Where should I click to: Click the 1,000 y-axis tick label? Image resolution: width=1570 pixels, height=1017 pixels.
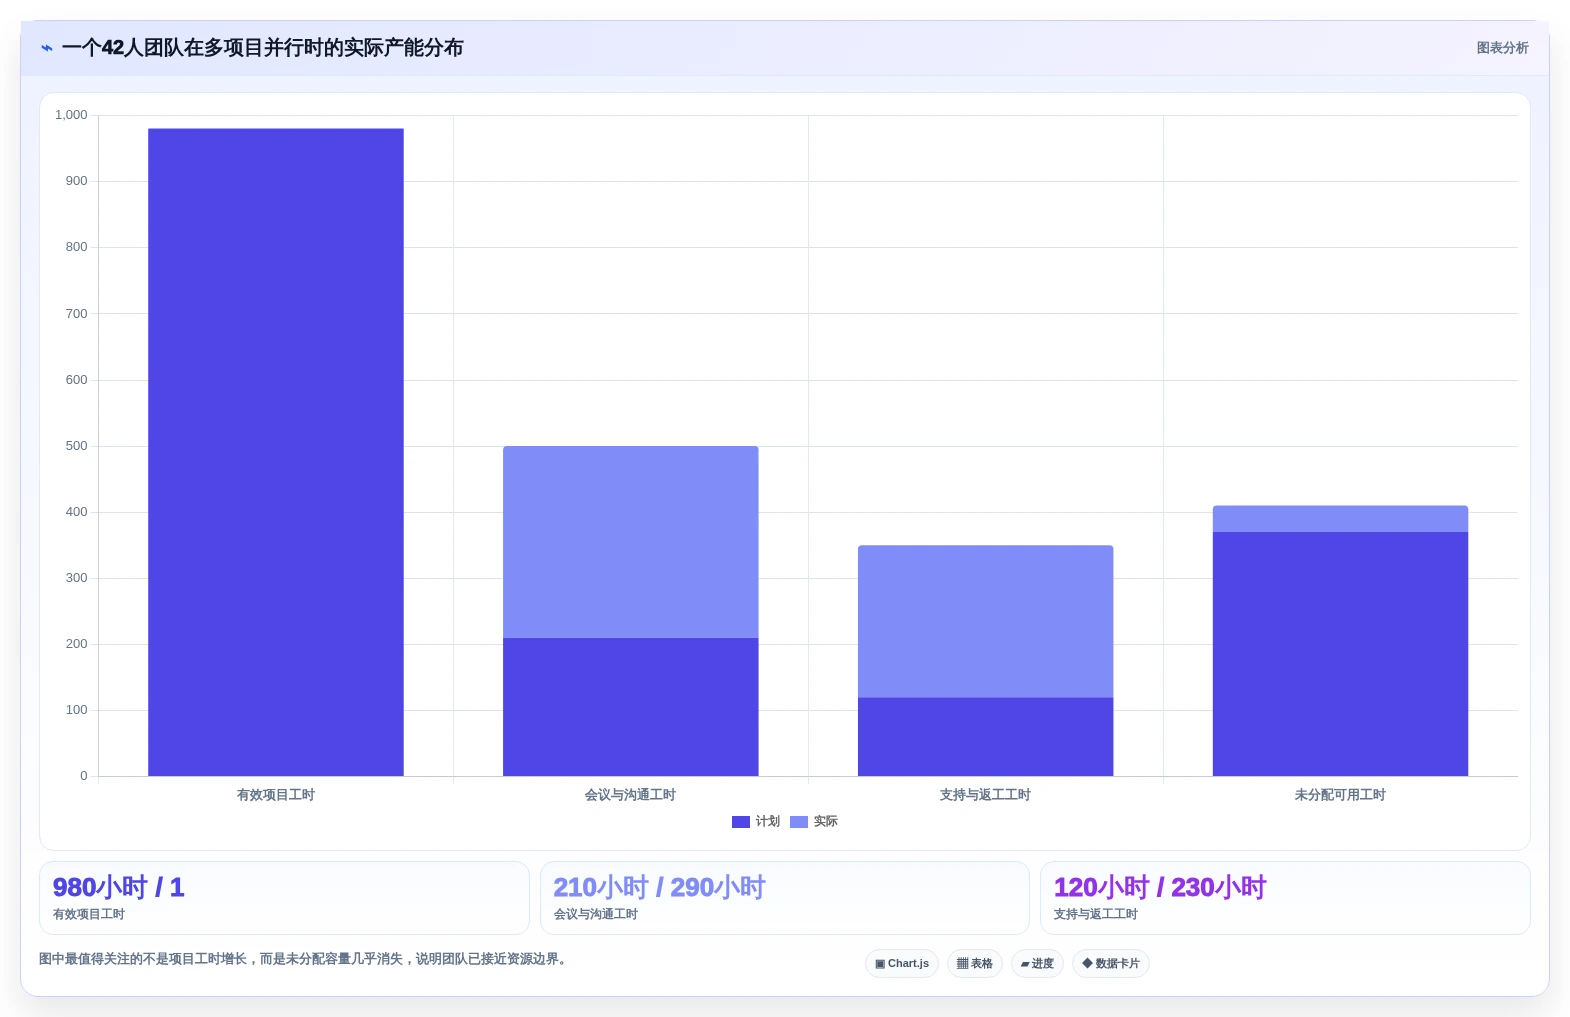(71, 115)
